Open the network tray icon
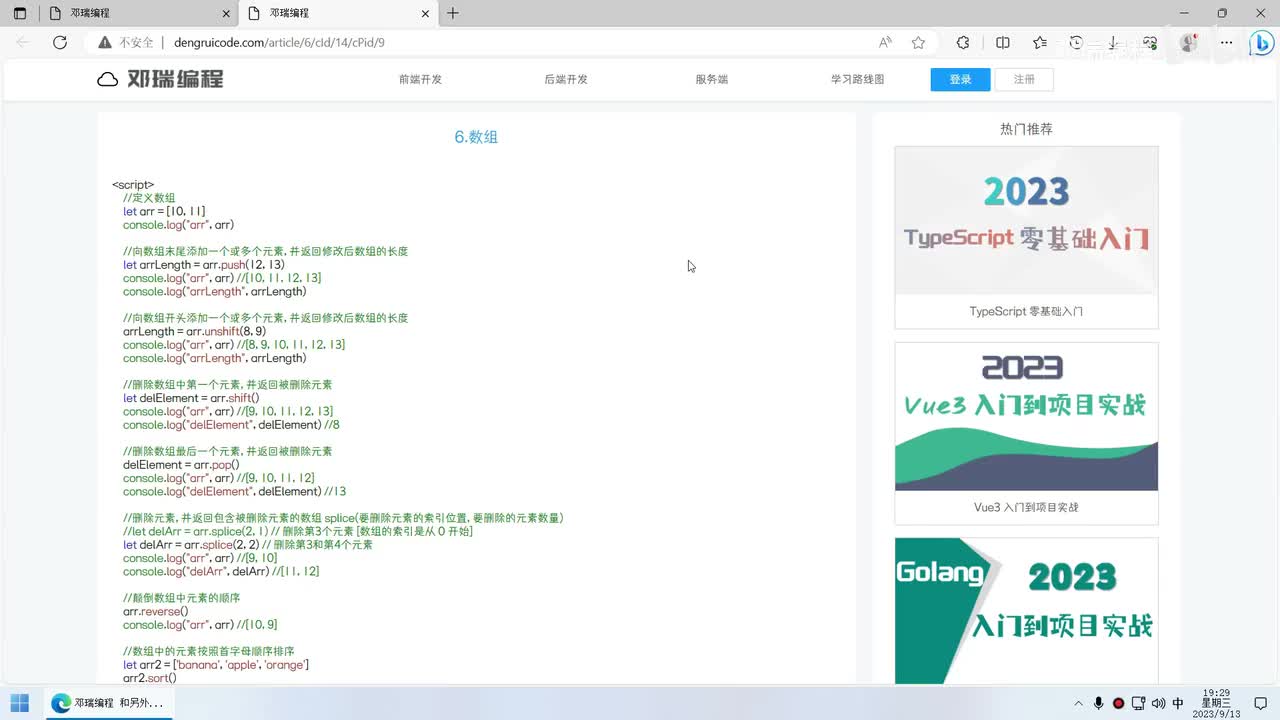Viewport: 1280px width, 720px height. [x=1139, y=703]
